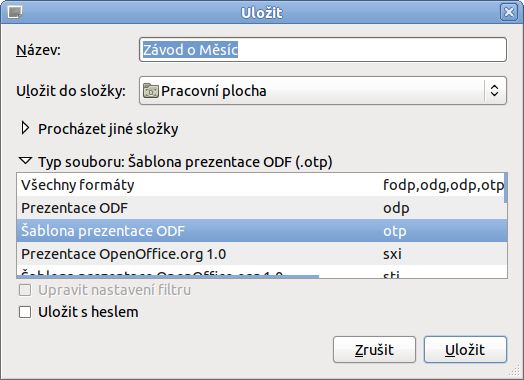
Task: Close the Uložit dialog
Action: (508, 12)
